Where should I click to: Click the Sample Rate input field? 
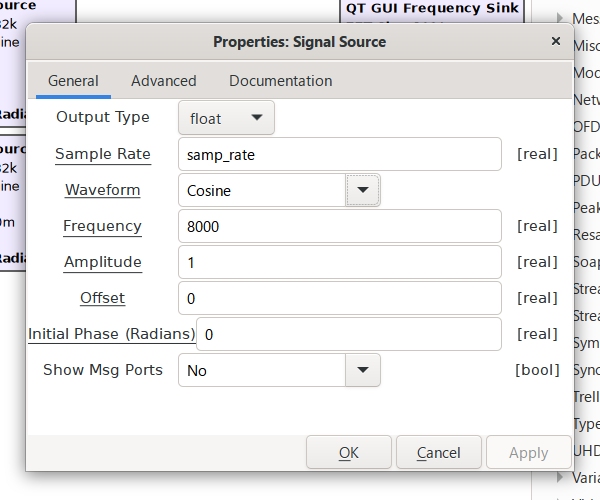point(339,154)
